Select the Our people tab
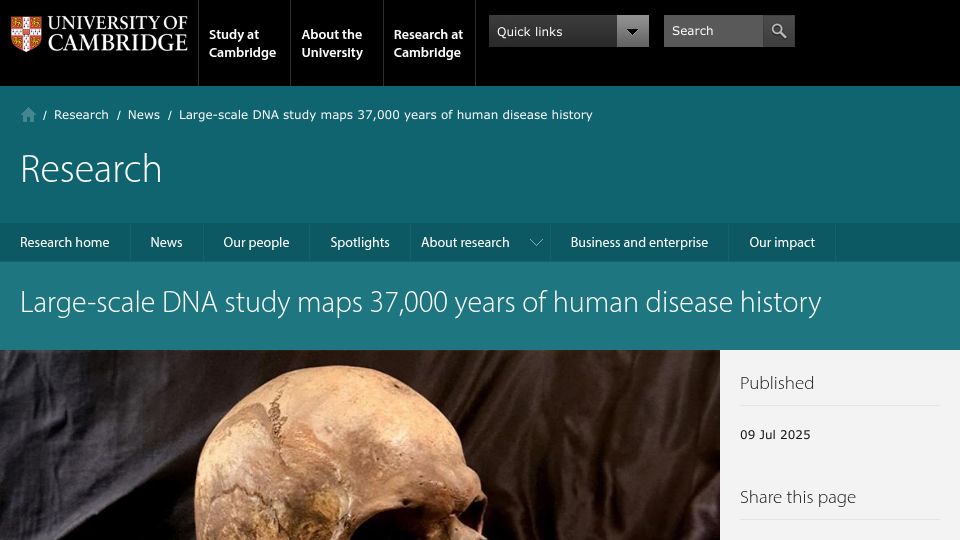The image size is (960, 540). pos(257,242)
